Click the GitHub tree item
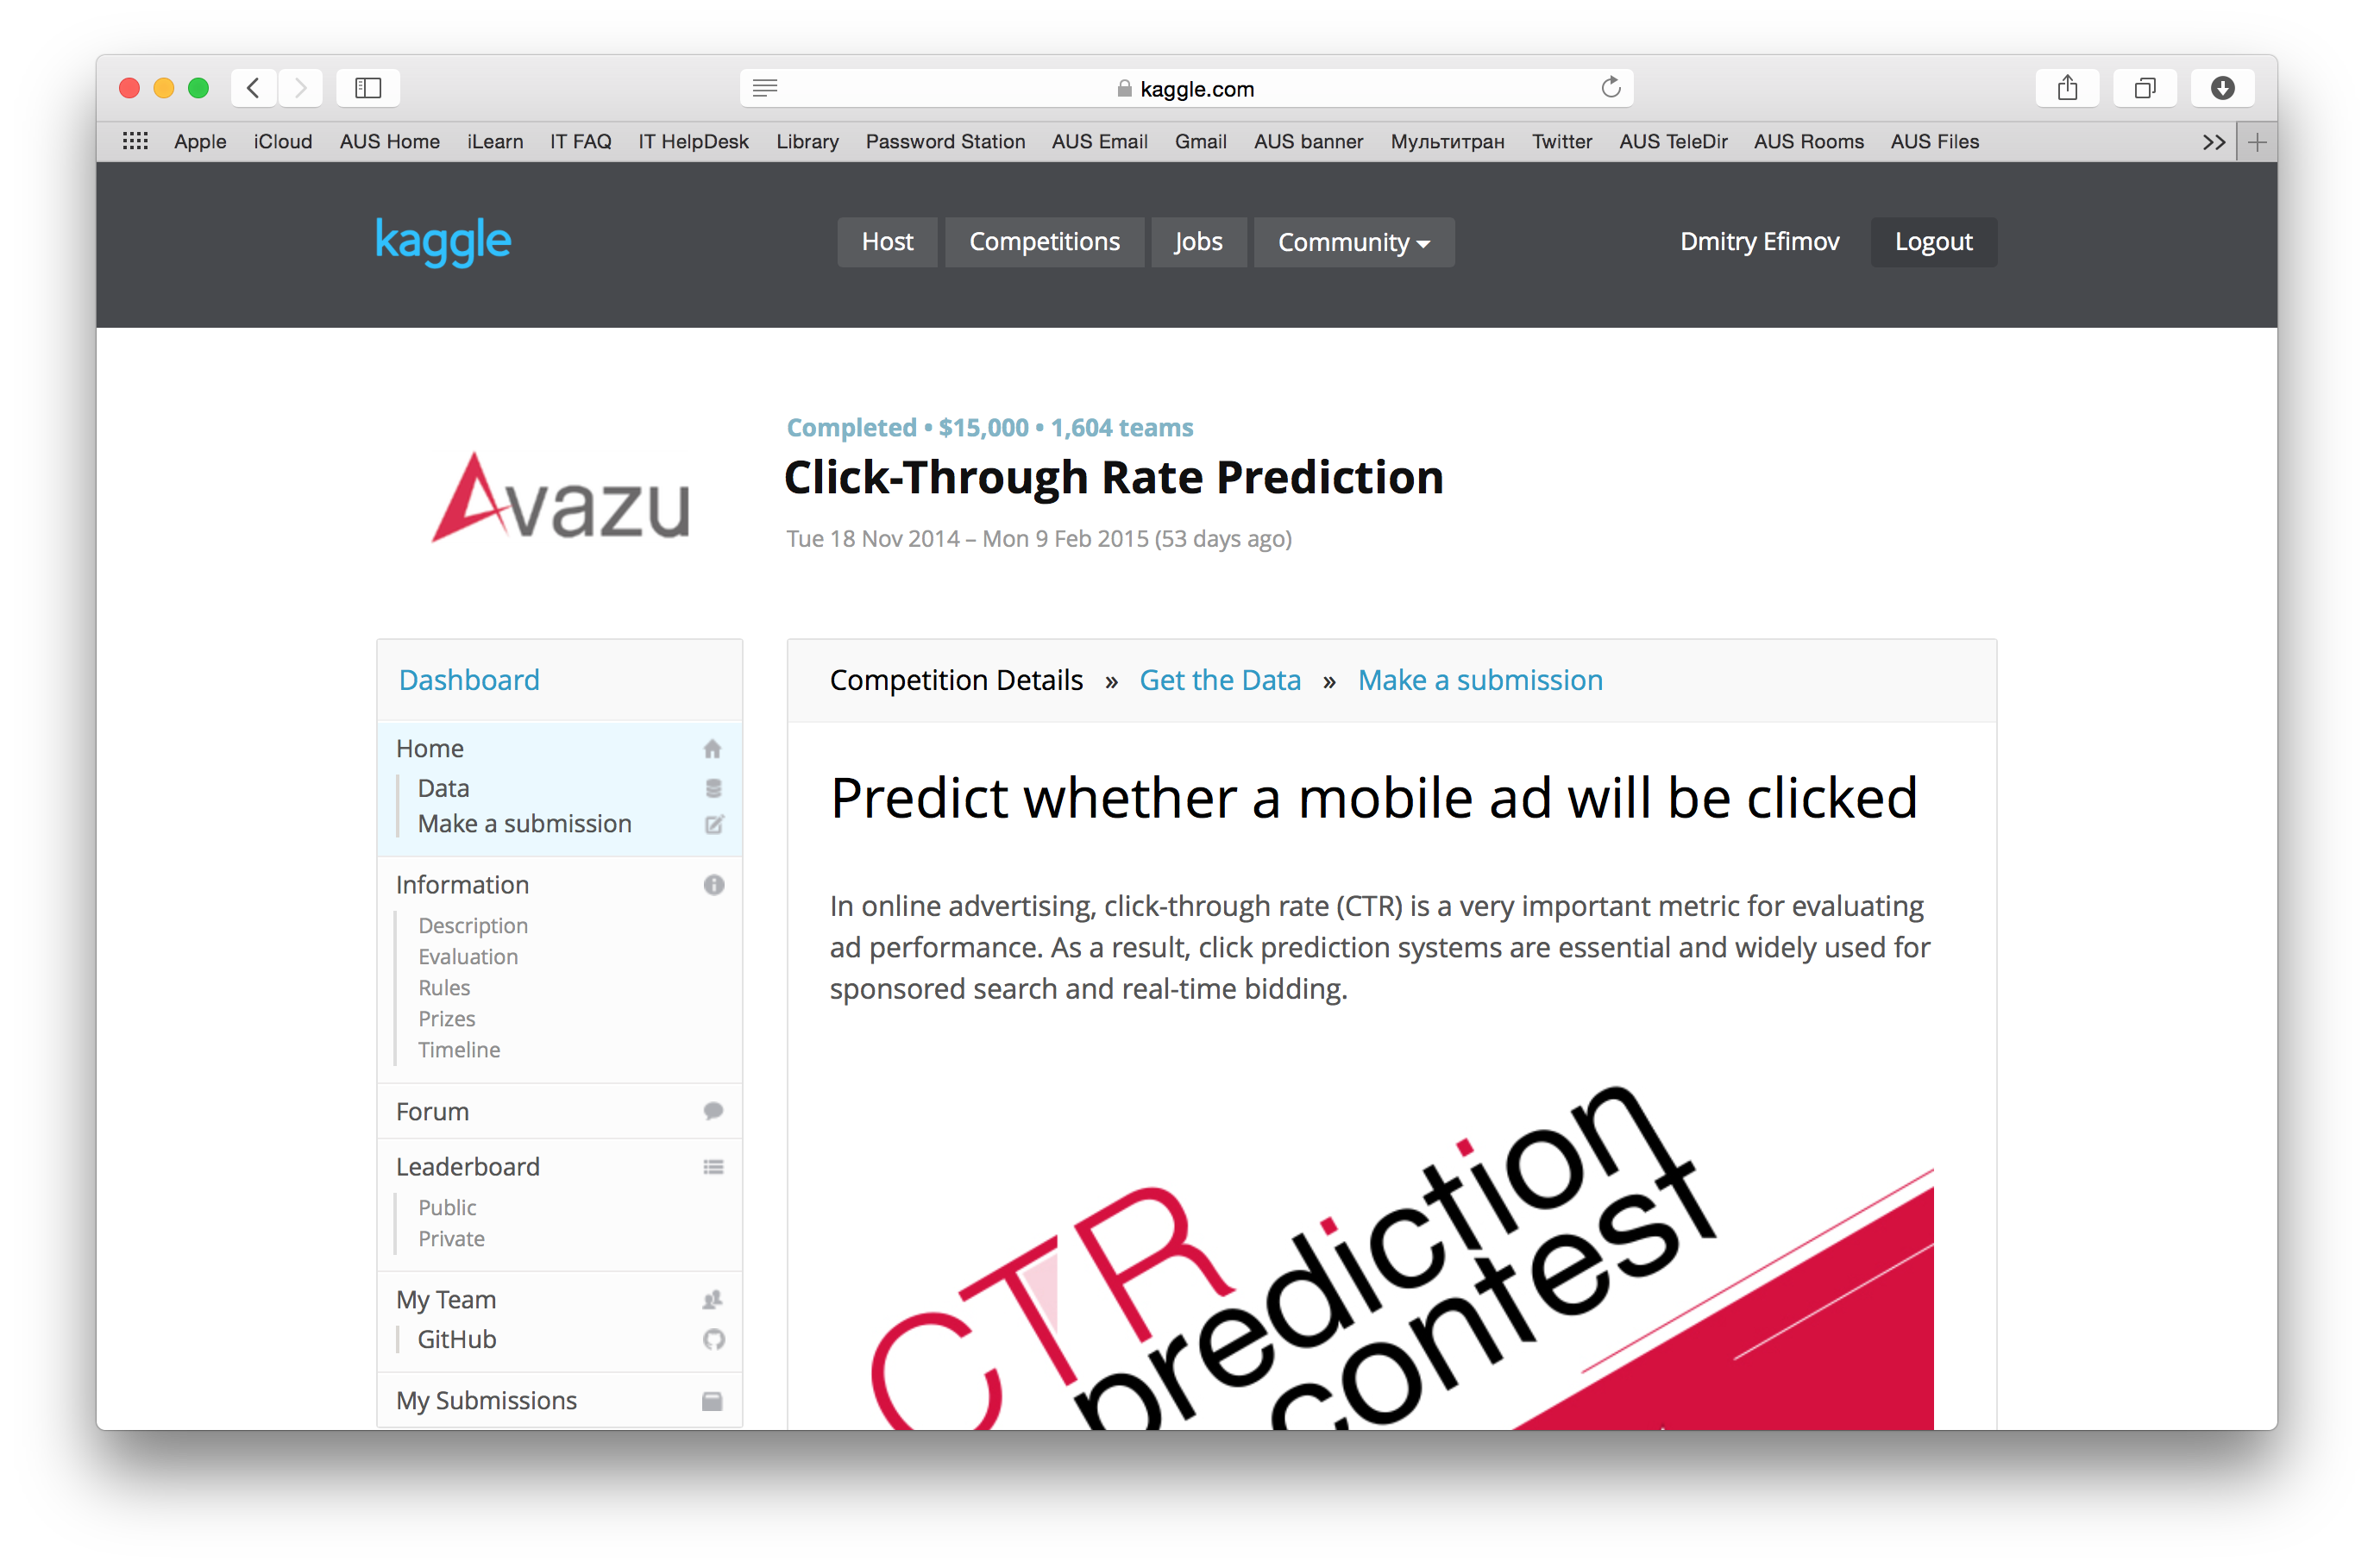This screenshot has height=1568, width=2374. pyautogui.click(x=458, y=1340)
